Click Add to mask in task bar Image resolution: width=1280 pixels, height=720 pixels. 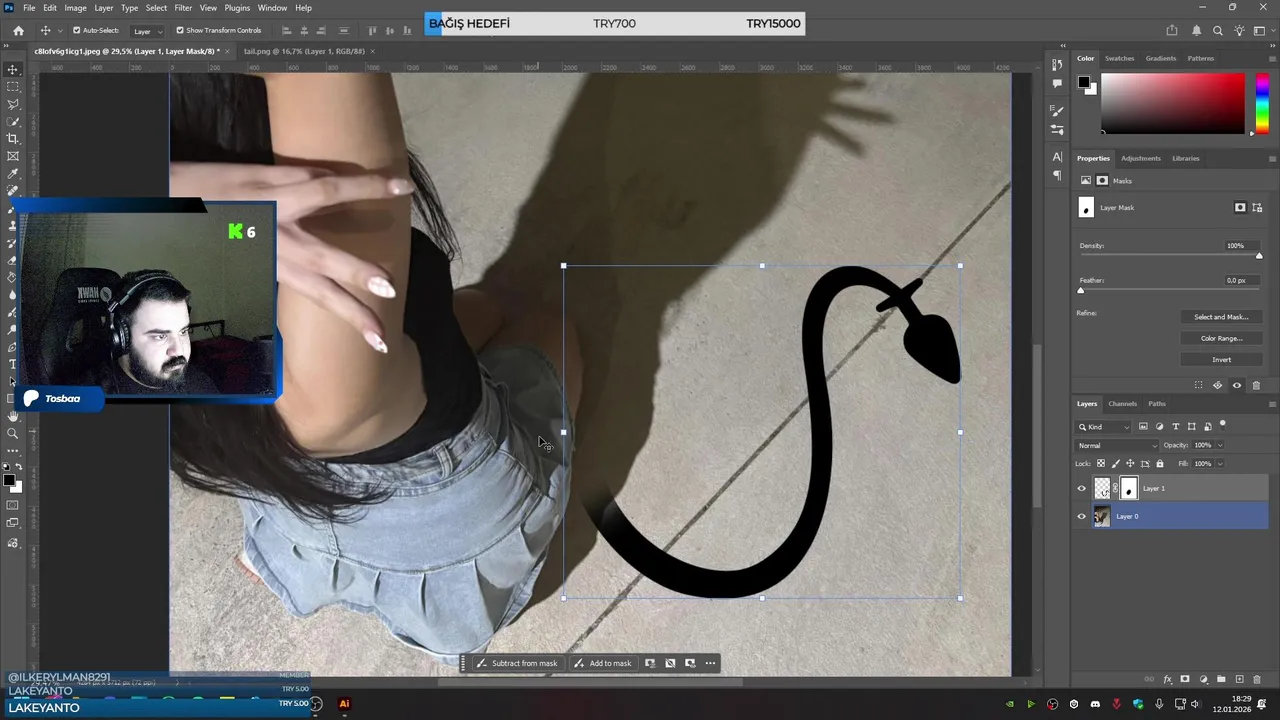[x=602, y=663]
